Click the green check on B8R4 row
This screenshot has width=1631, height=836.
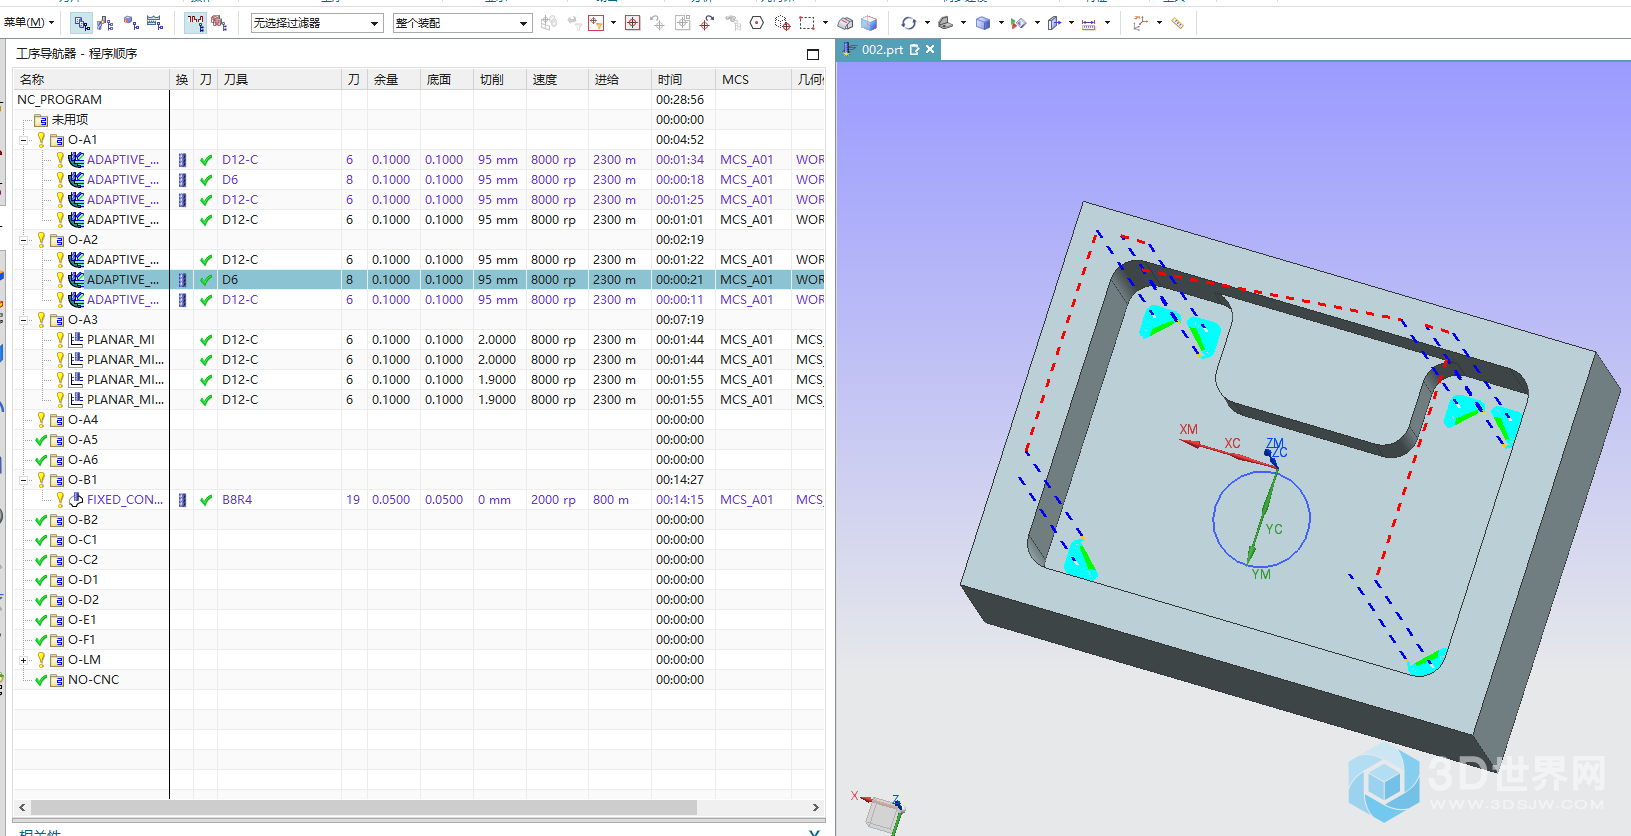[x=206, y=500]
